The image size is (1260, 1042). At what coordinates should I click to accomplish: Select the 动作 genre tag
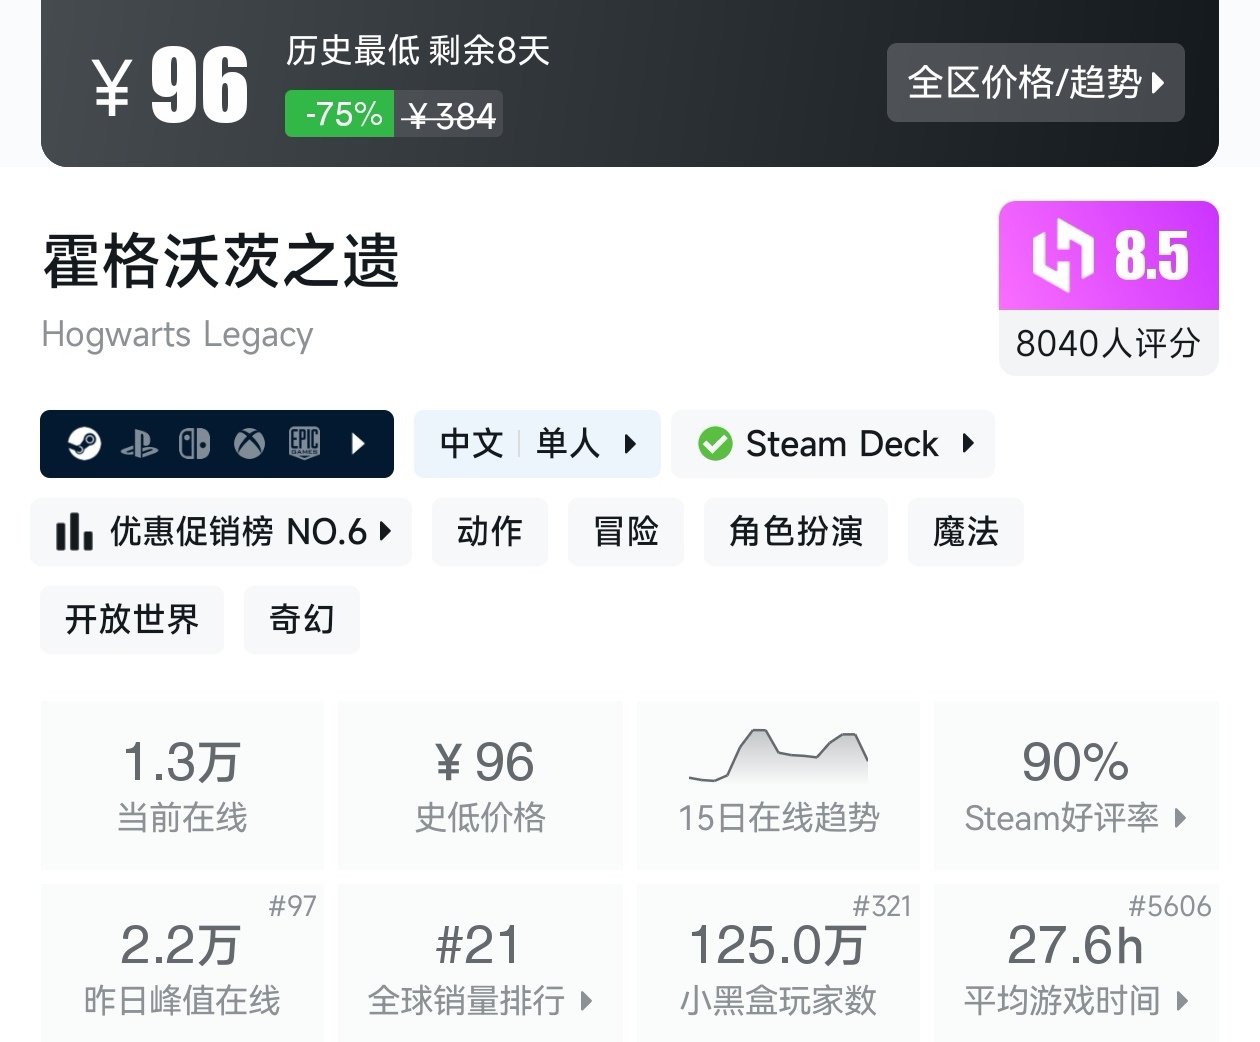point(489,532)
